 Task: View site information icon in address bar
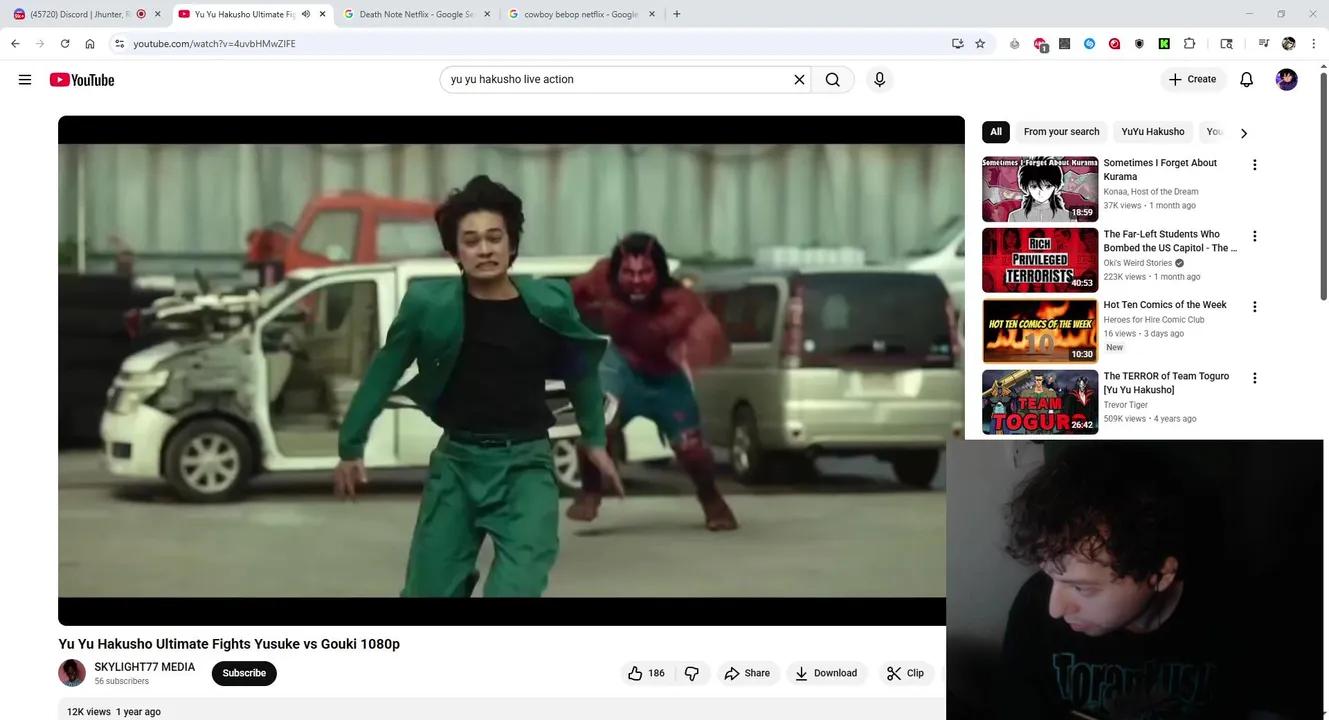(x=119, y=44)
